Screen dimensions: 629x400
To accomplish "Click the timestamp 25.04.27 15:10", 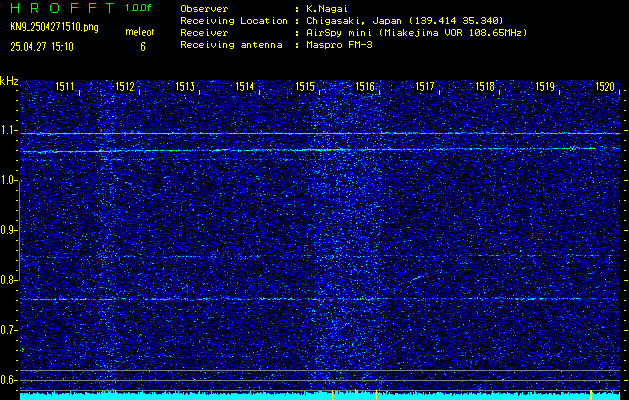I will (42, 47).
